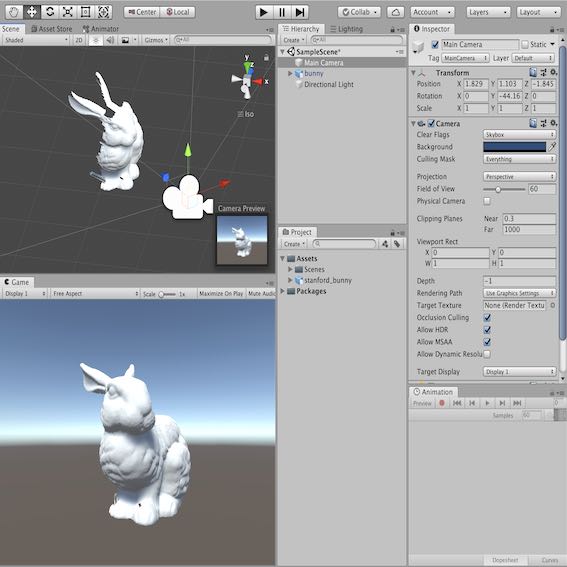The image size is (567, 567).
Task: Select the Animation tab
Action: tap(433, 392)
